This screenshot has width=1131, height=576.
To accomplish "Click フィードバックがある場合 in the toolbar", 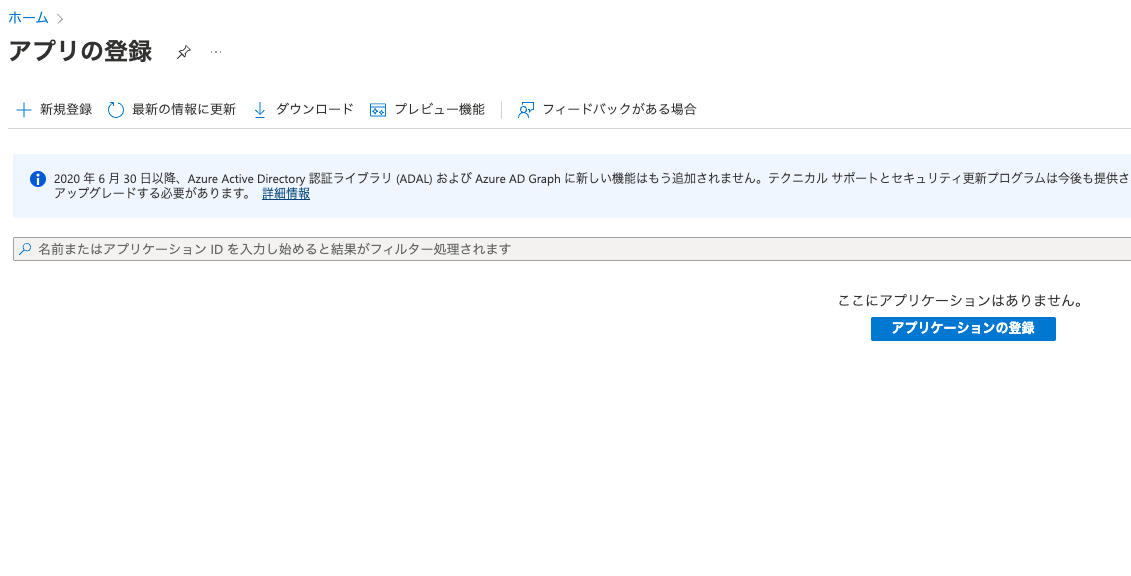I will [x=619, y=109].
